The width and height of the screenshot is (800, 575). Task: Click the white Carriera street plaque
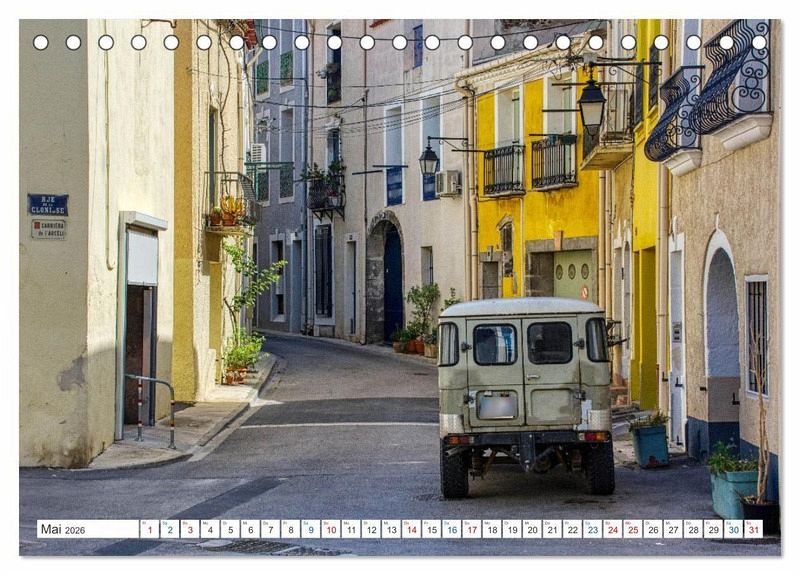click(47, 229)
